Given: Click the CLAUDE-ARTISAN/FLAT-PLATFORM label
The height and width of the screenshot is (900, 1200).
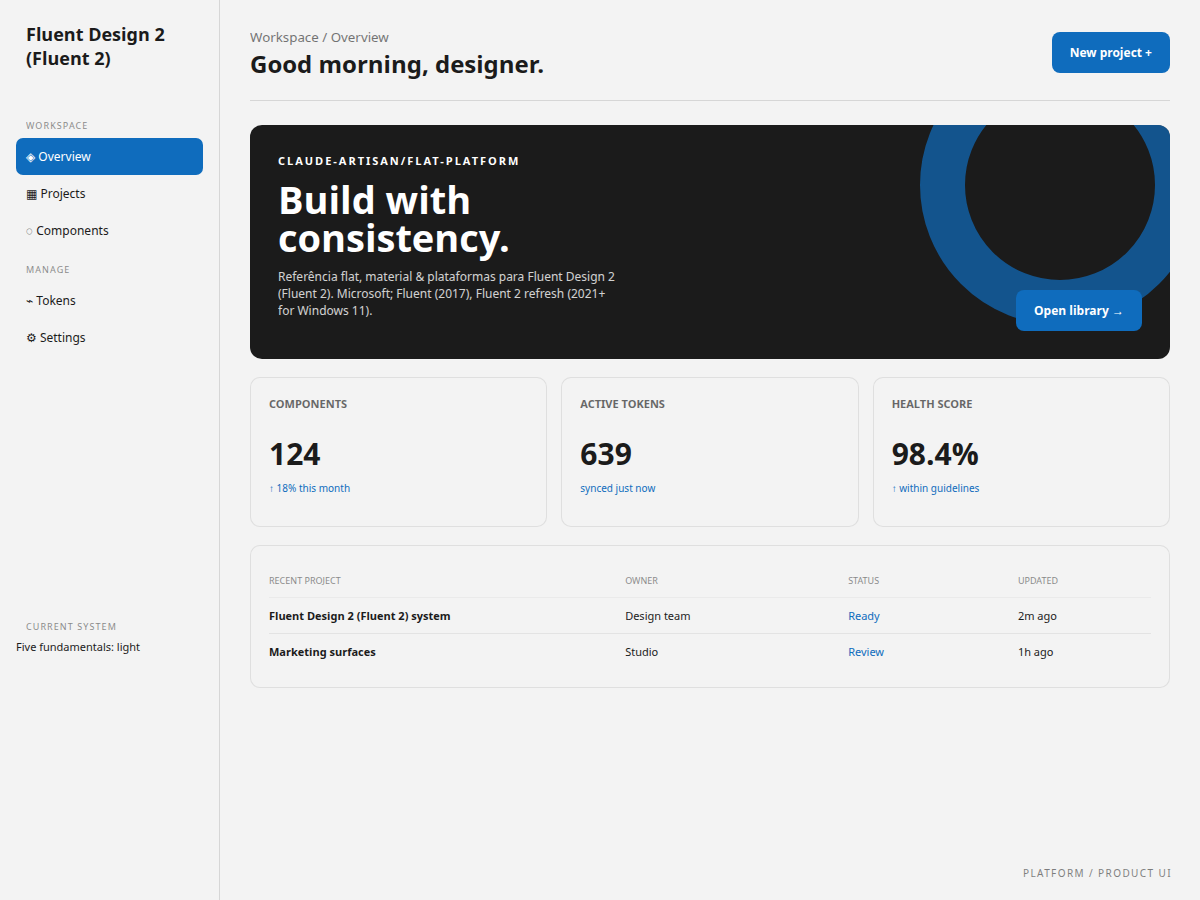Looking at the screenshot, I should [399, 161].
